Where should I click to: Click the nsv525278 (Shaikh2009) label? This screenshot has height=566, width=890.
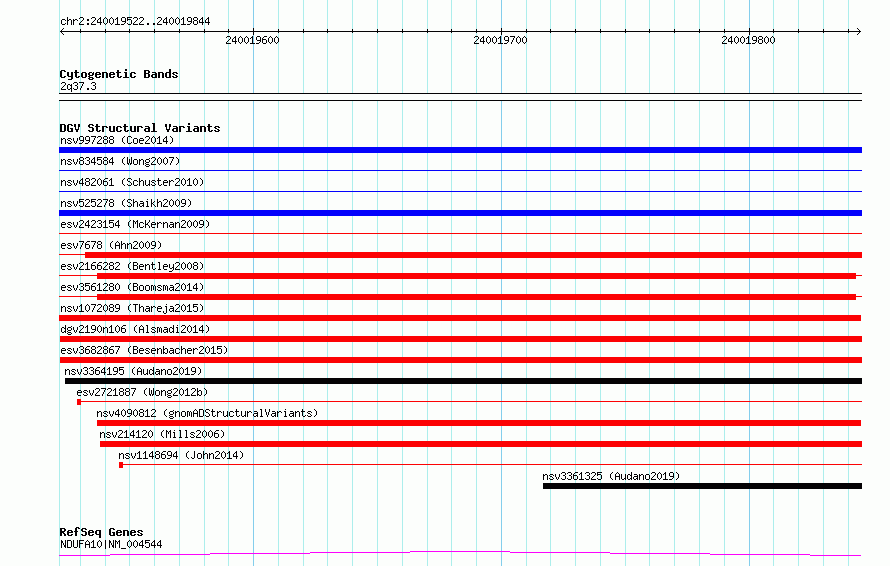coord(126,203)
